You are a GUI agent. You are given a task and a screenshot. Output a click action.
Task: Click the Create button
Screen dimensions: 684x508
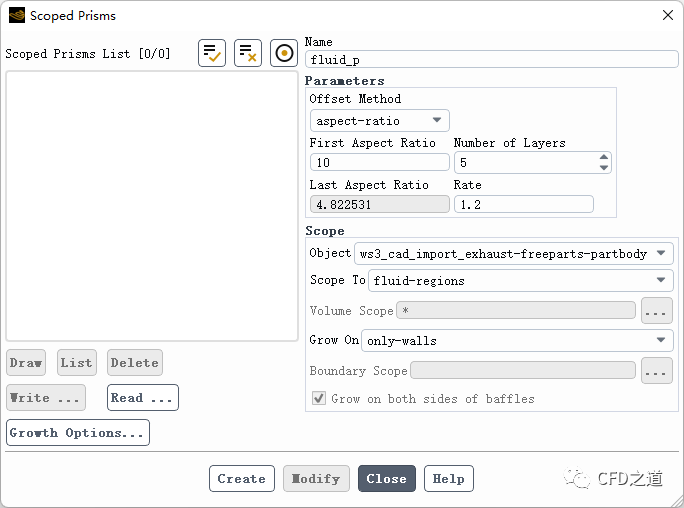pyautogui.click(x=242, y=479)
